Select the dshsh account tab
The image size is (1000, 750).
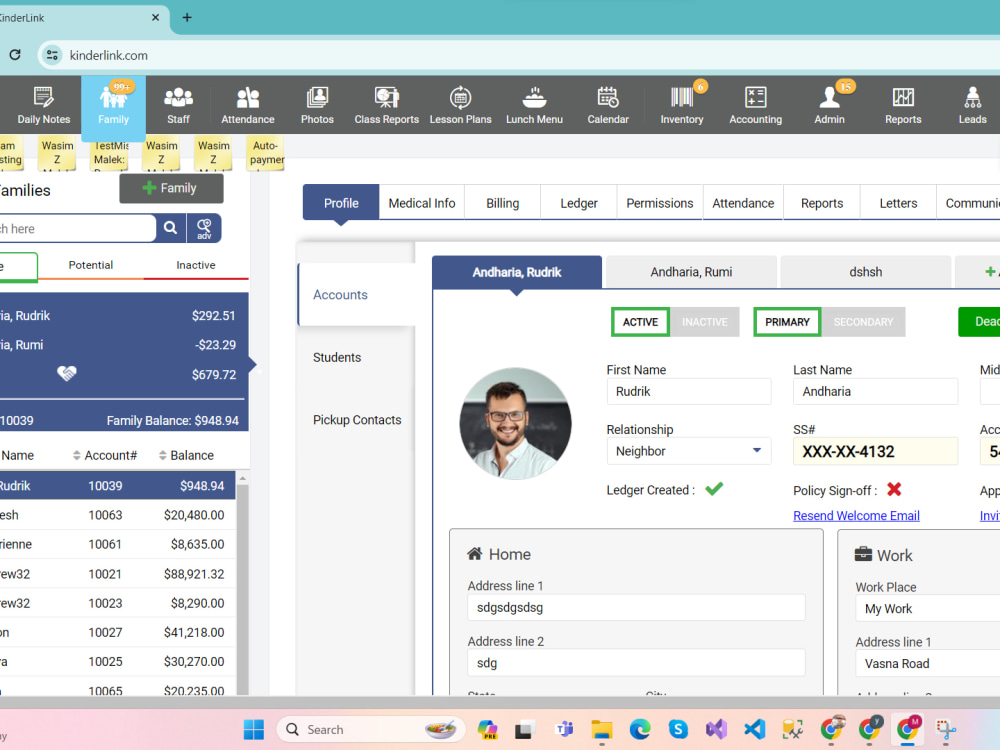tap(865, 272)
